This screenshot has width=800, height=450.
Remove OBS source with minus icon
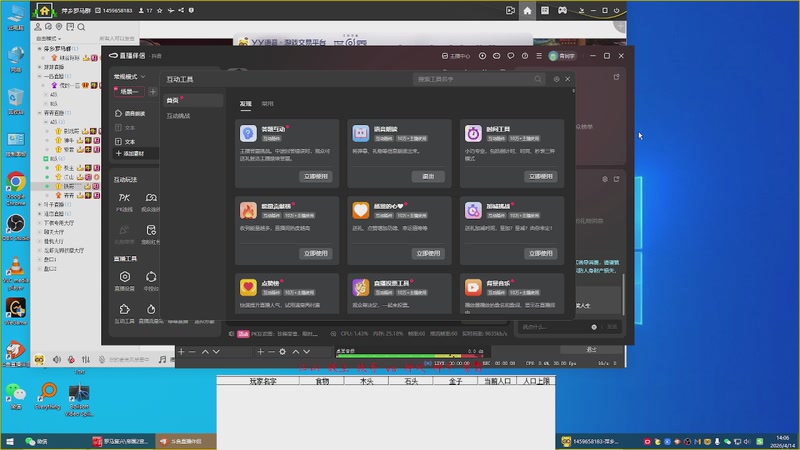271,352
